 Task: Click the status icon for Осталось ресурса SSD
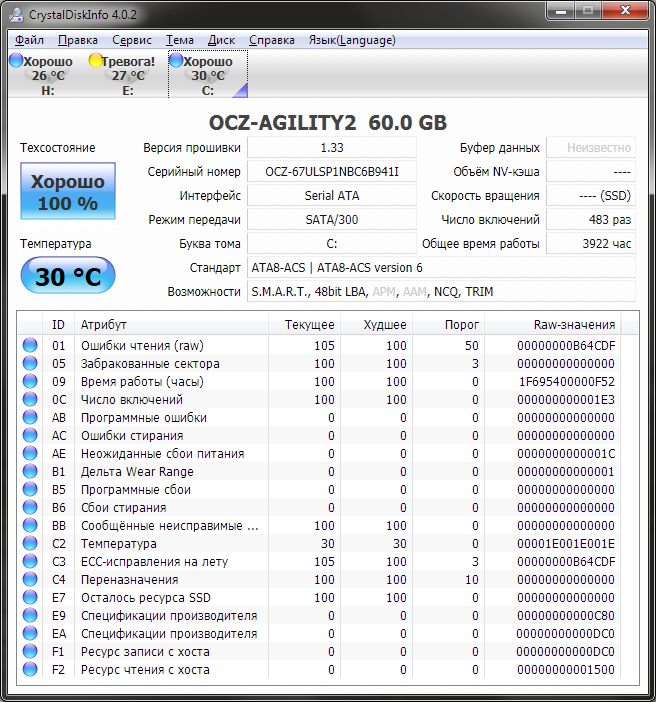pos(30,598)
